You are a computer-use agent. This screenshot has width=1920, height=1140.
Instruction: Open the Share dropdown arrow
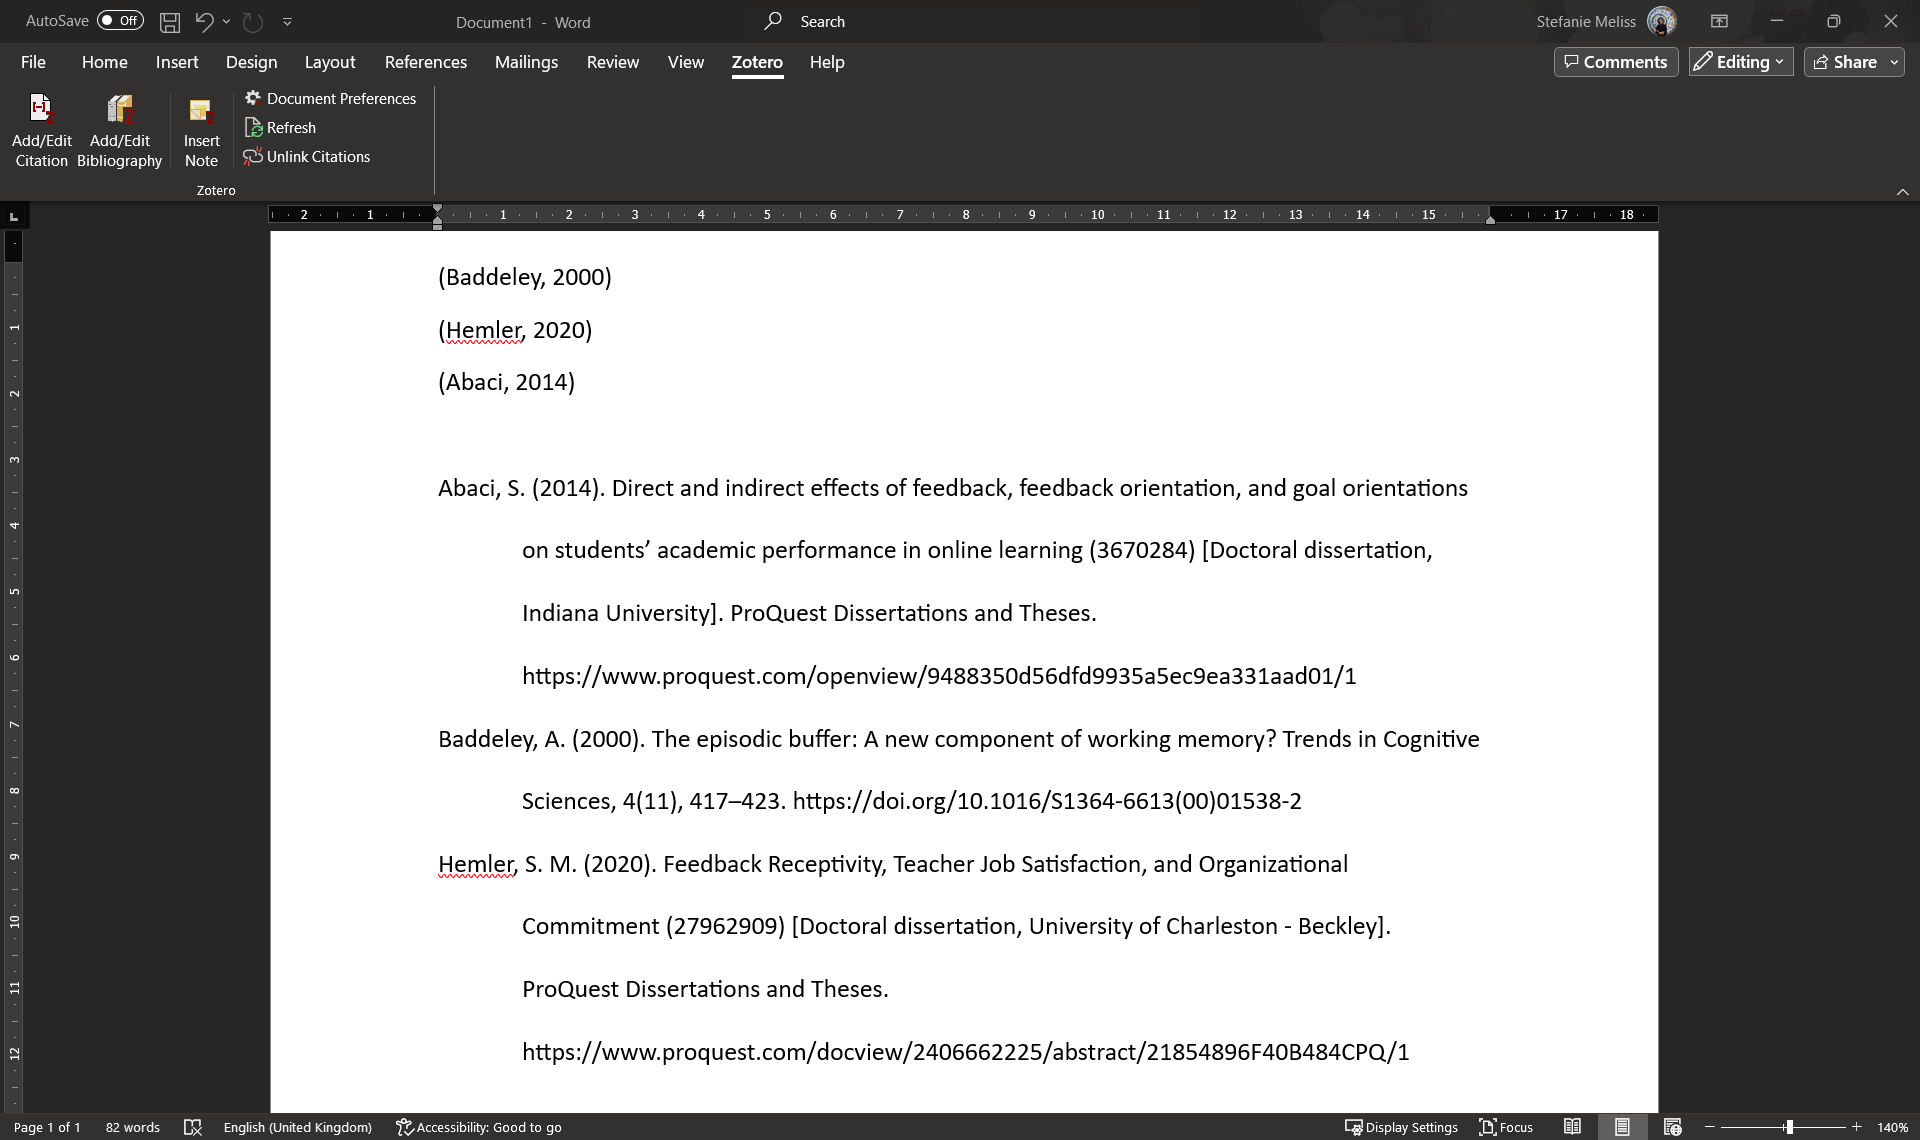(1894, 62)
